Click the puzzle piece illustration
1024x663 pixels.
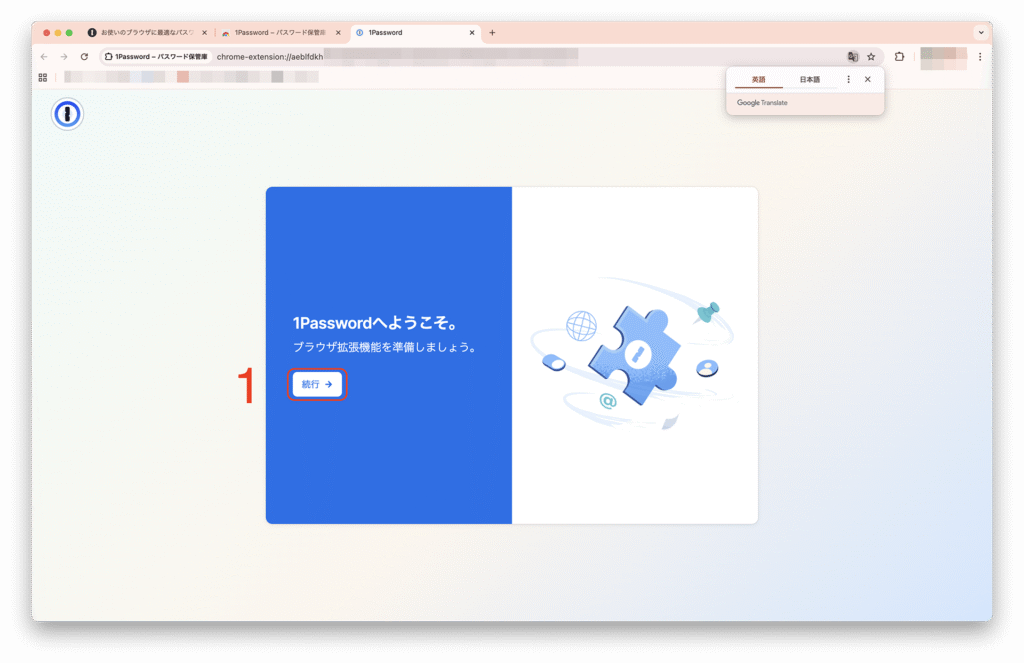tap(635, 355)
